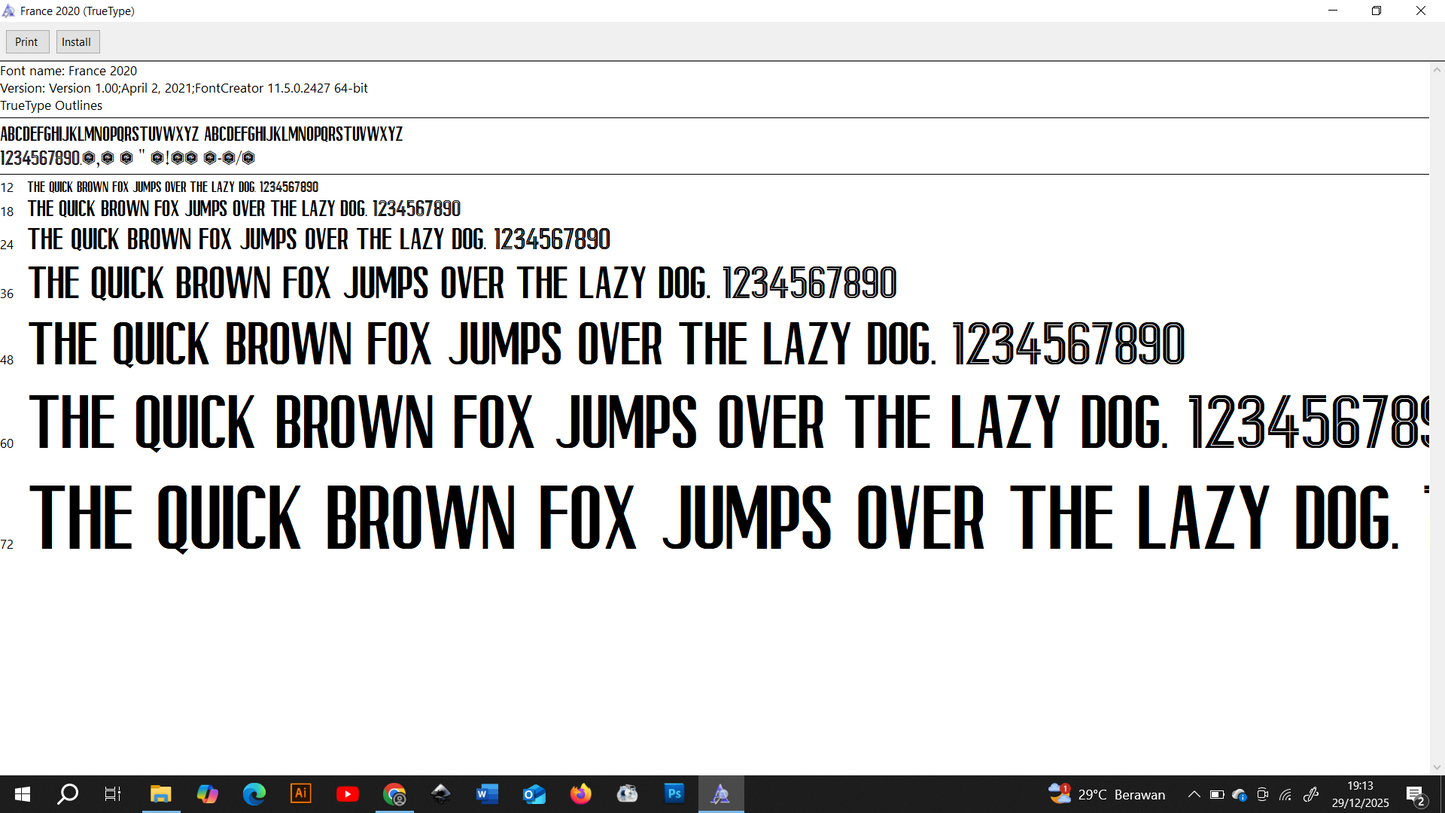Open Inkscape from taskbar
Screen dimensions: 1445x813
click(x=440, y=794)
